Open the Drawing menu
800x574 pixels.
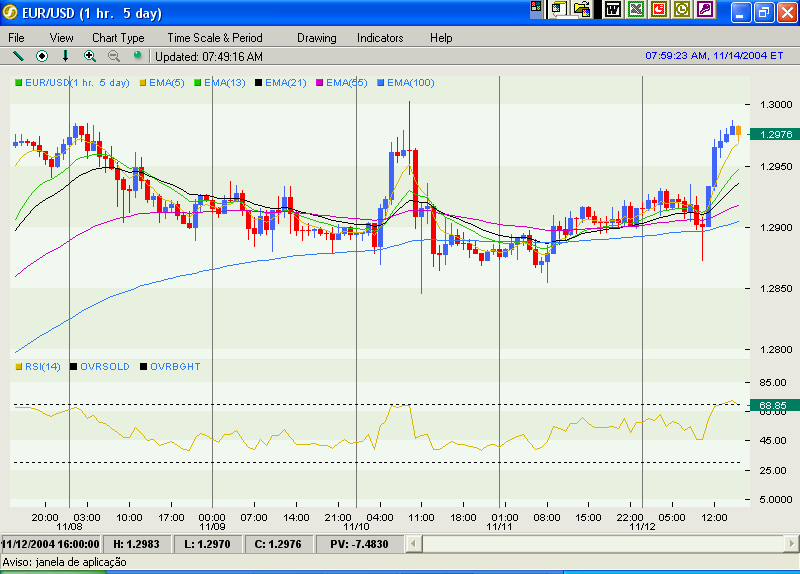pos(317,38)
